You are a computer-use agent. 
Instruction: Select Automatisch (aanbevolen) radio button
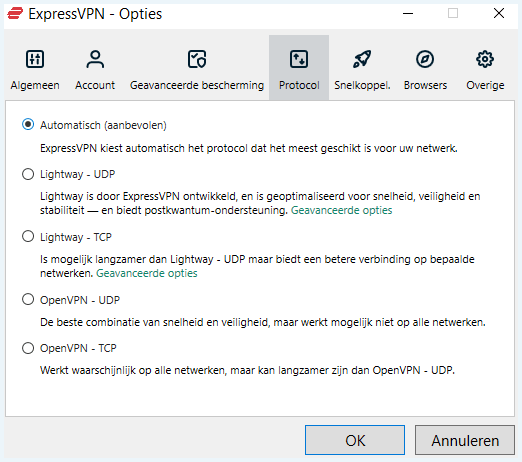coord(28,125)
